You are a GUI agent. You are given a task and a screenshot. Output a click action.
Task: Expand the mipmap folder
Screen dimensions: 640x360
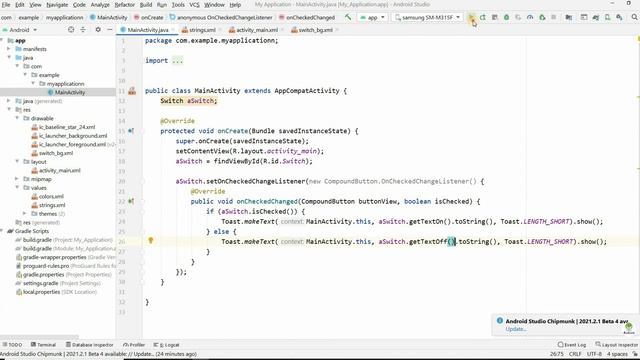(x=17, y=179)
